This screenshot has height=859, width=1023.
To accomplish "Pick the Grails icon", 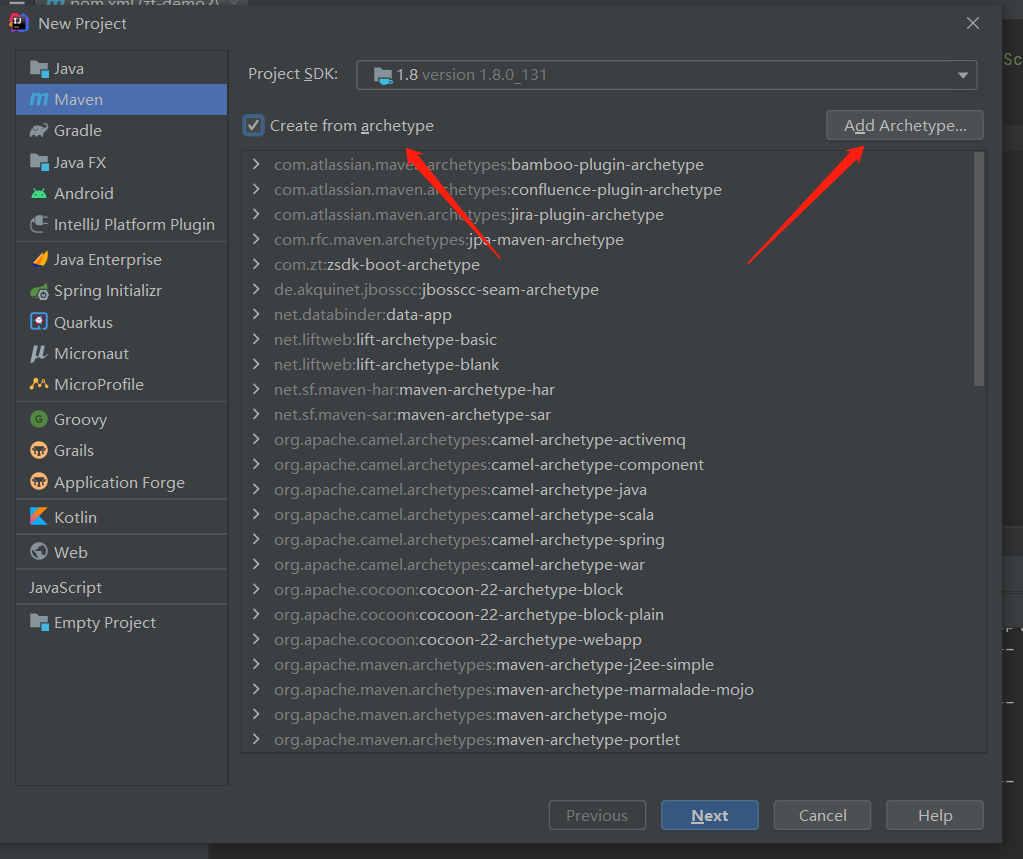I will [39, 451].
